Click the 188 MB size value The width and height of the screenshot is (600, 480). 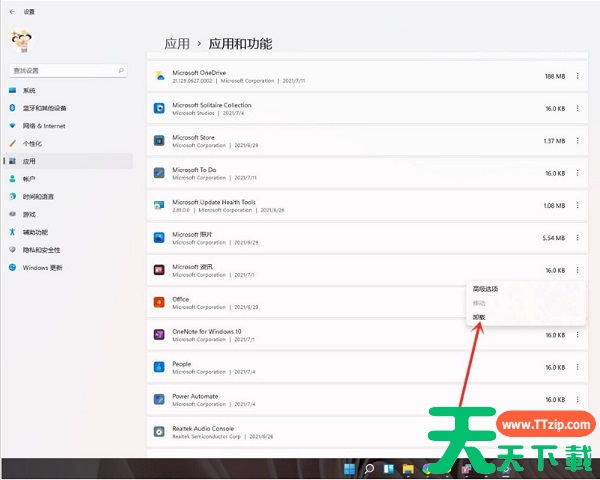tap(555, 76)
